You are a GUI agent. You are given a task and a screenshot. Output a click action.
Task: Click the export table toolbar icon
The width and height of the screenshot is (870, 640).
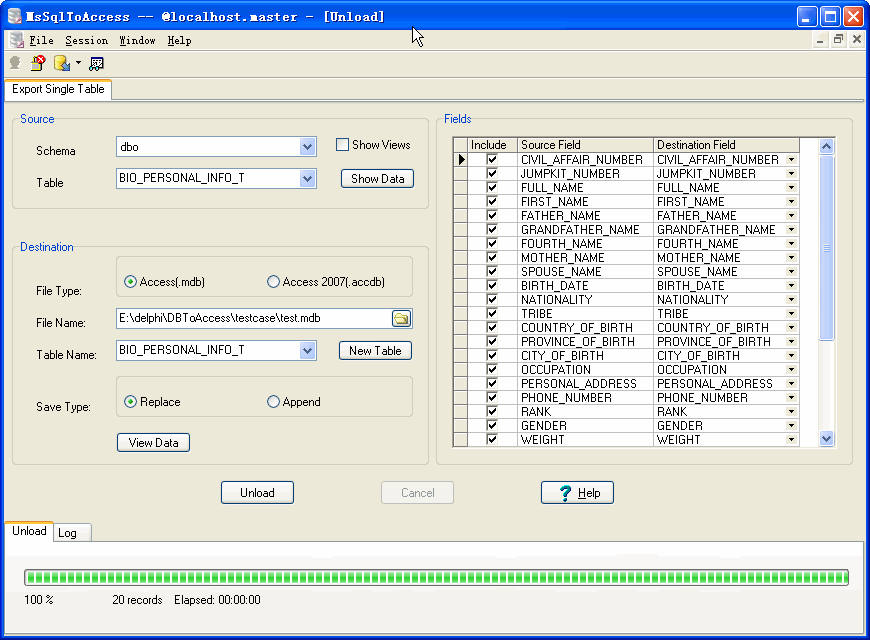click(62, 63)
